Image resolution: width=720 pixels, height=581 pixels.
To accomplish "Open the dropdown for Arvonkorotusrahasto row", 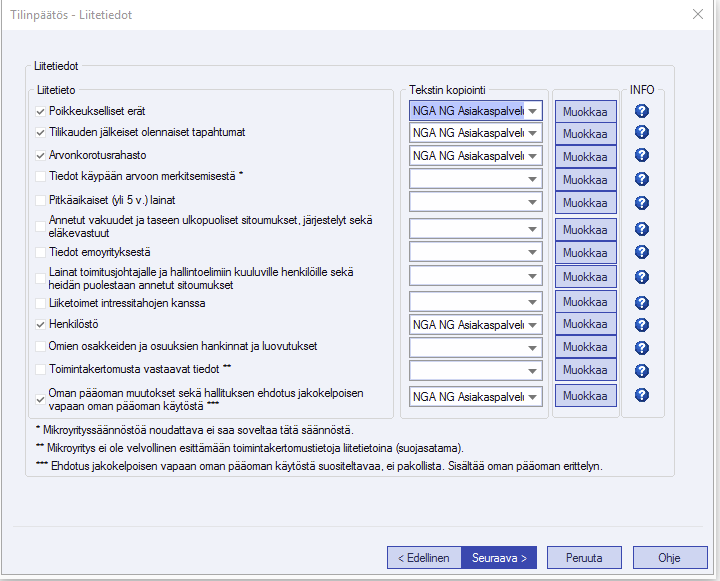I will click(x=534, y=156).
